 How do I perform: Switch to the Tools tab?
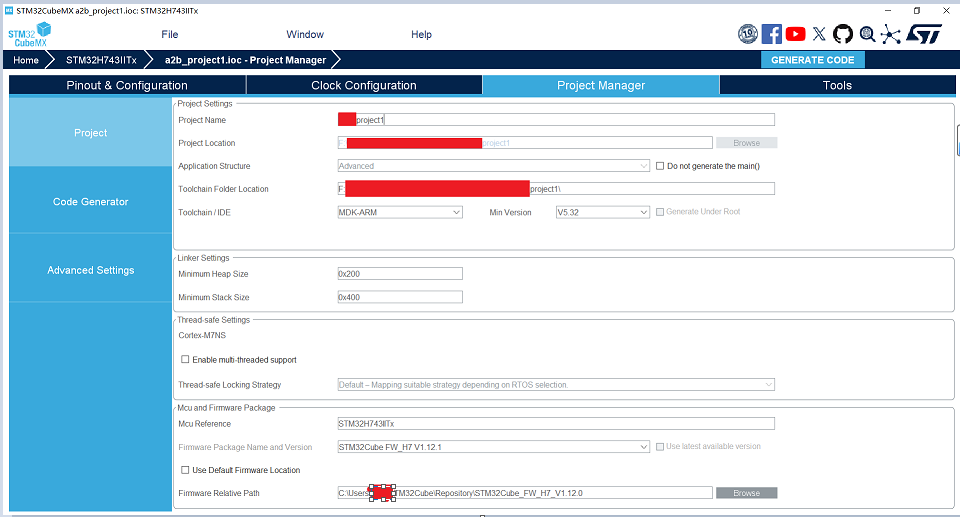tap(838, 85)
